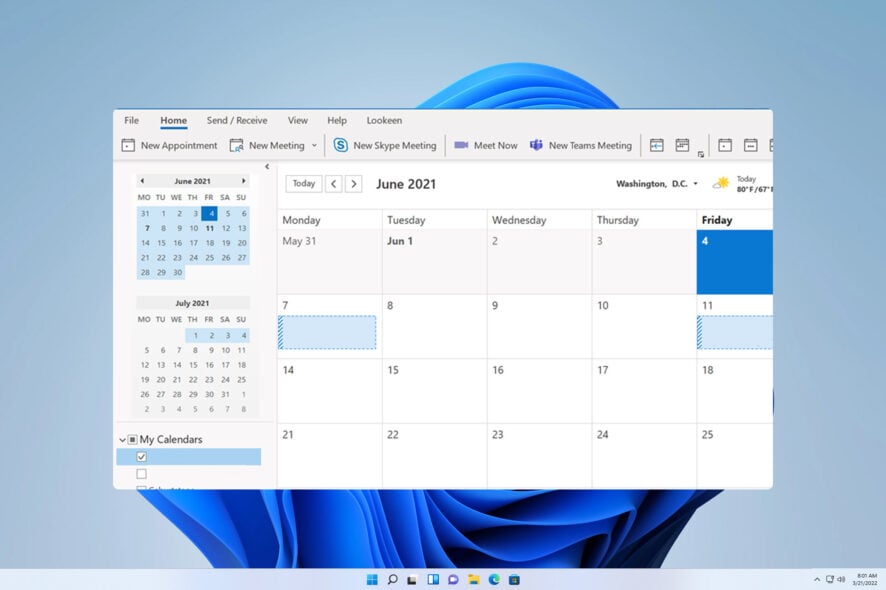Open taskbar Search magnifier
This screenshot has height=590, width=886.
pos(392,579)
